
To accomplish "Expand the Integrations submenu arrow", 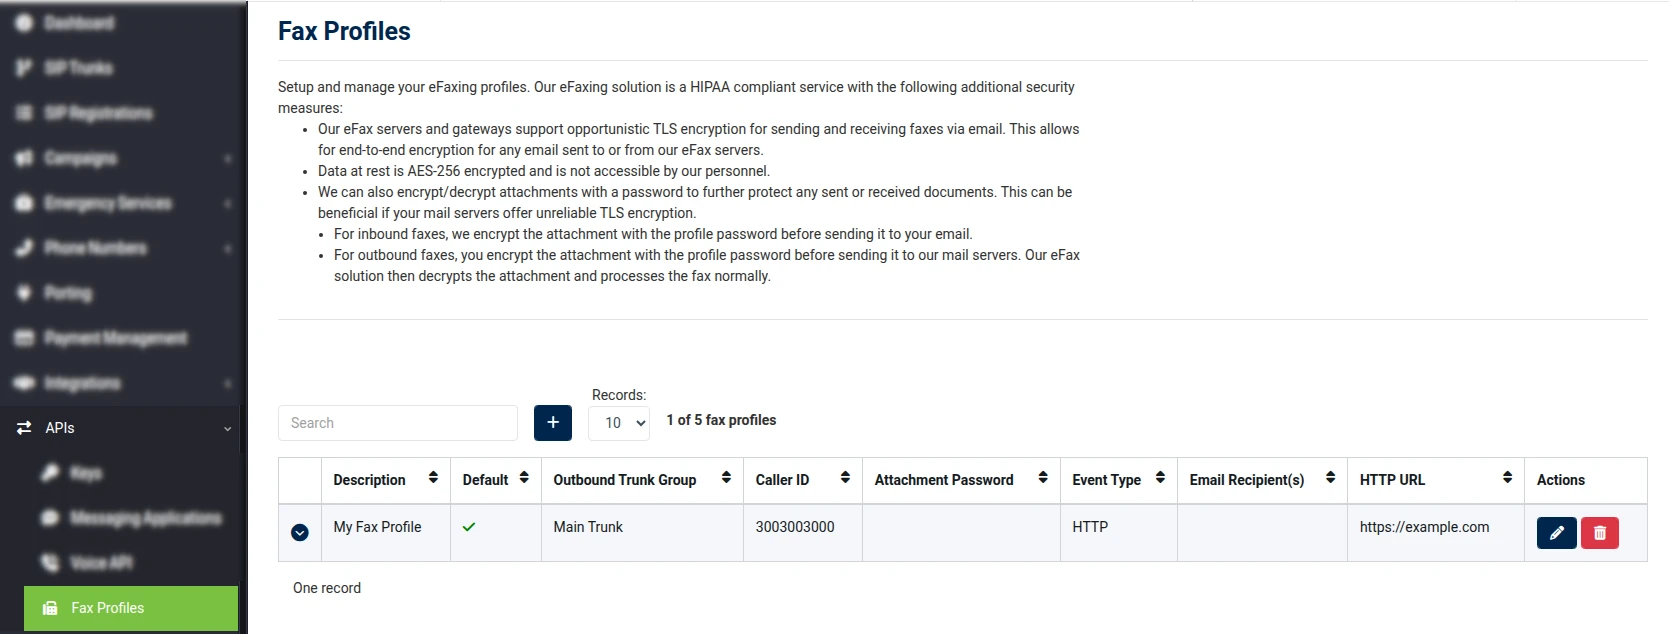I will (x=228, y=383).
